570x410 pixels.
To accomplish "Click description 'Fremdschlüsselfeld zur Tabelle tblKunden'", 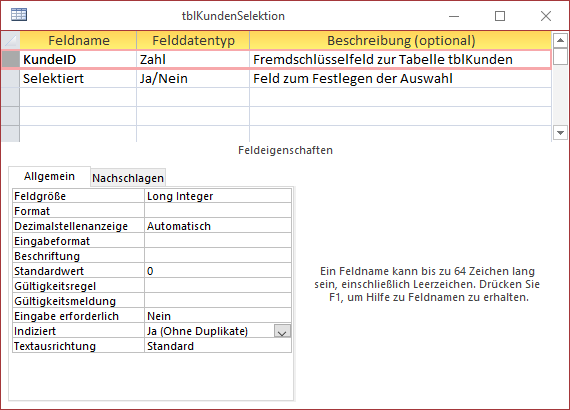I will point(400,60).
